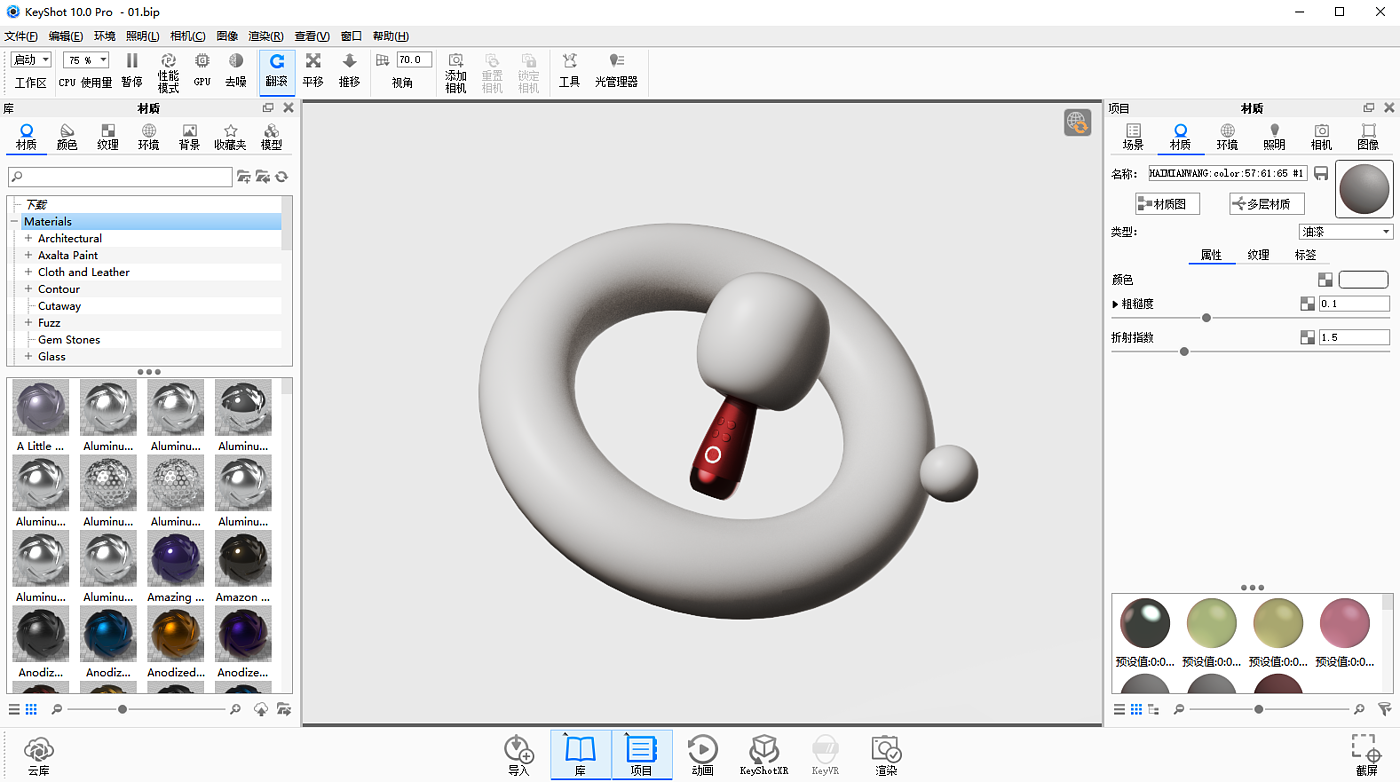Open the Animation (动画) panel

point(702,755)
